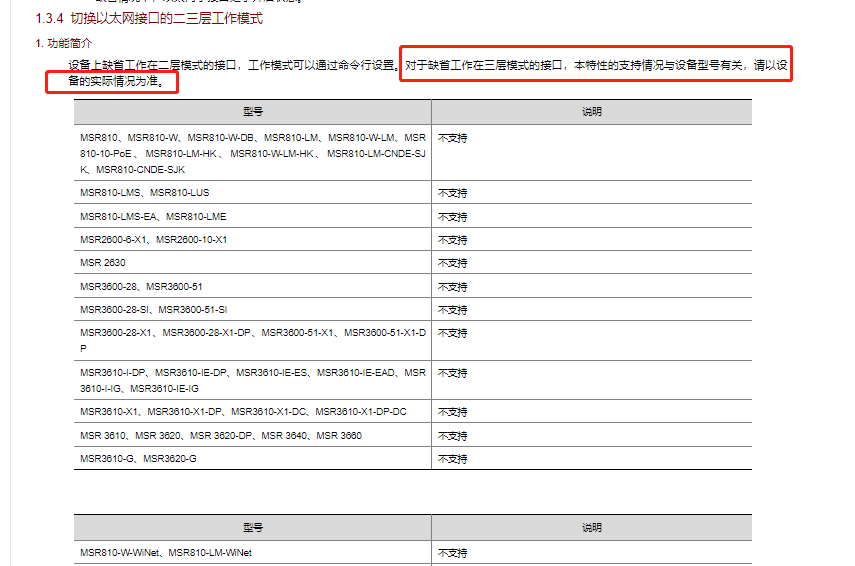Select the MSR3600-28-SI、MSR3600-51-SI cell
This screenshot has width=855, height=566.
[253, 309]
